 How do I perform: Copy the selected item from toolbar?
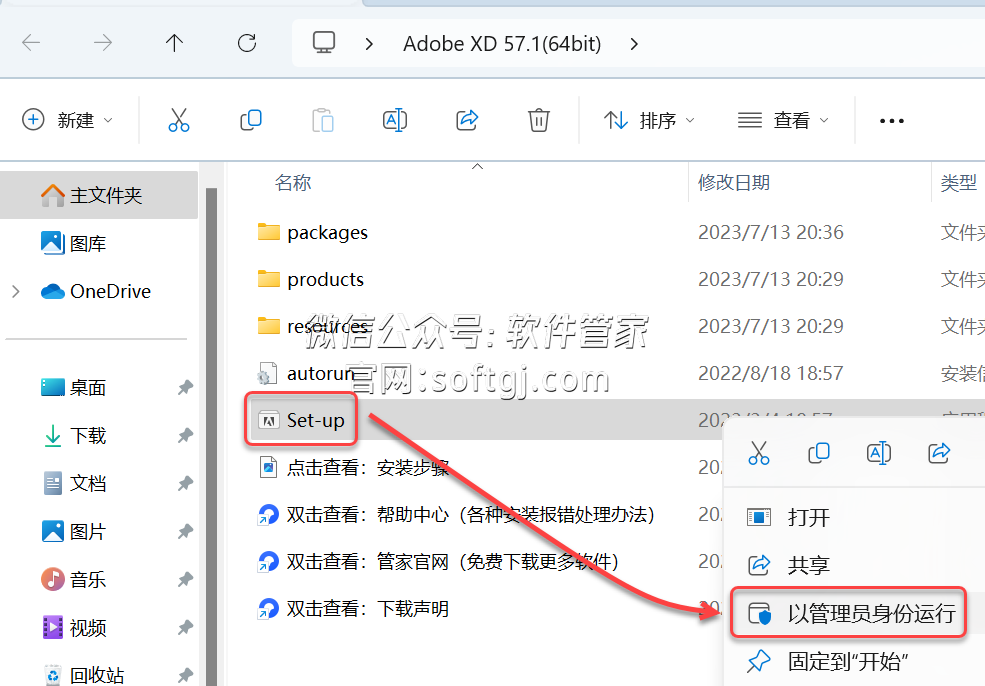pyautogui.click(x=251, y=119)
